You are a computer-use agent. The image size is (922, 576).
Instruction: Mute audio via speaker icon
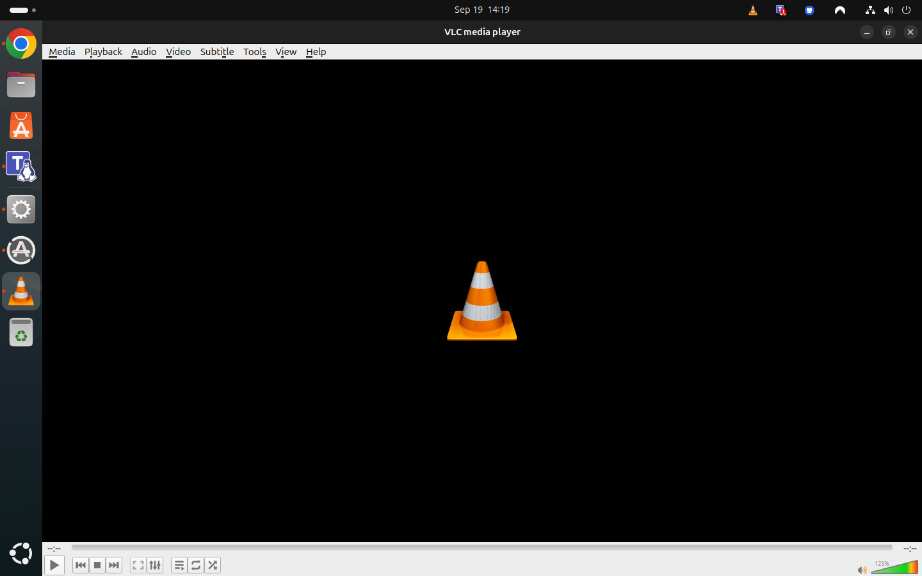pos(862,570)
